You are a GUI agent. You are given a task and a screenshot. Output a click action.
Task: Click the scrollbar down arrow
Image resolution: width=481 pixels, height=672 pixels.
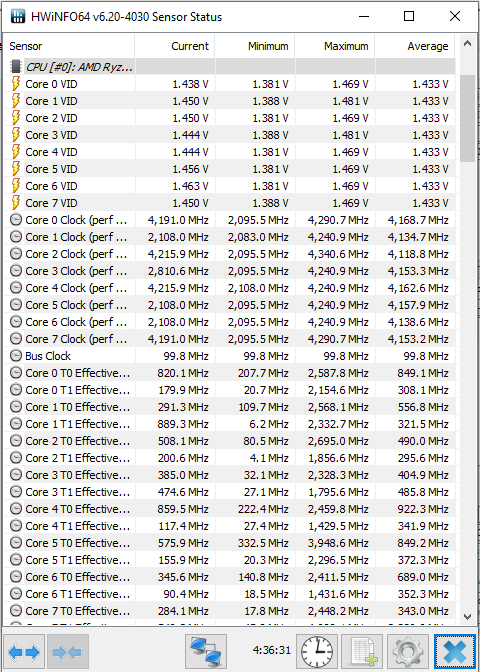click(467, 617)
